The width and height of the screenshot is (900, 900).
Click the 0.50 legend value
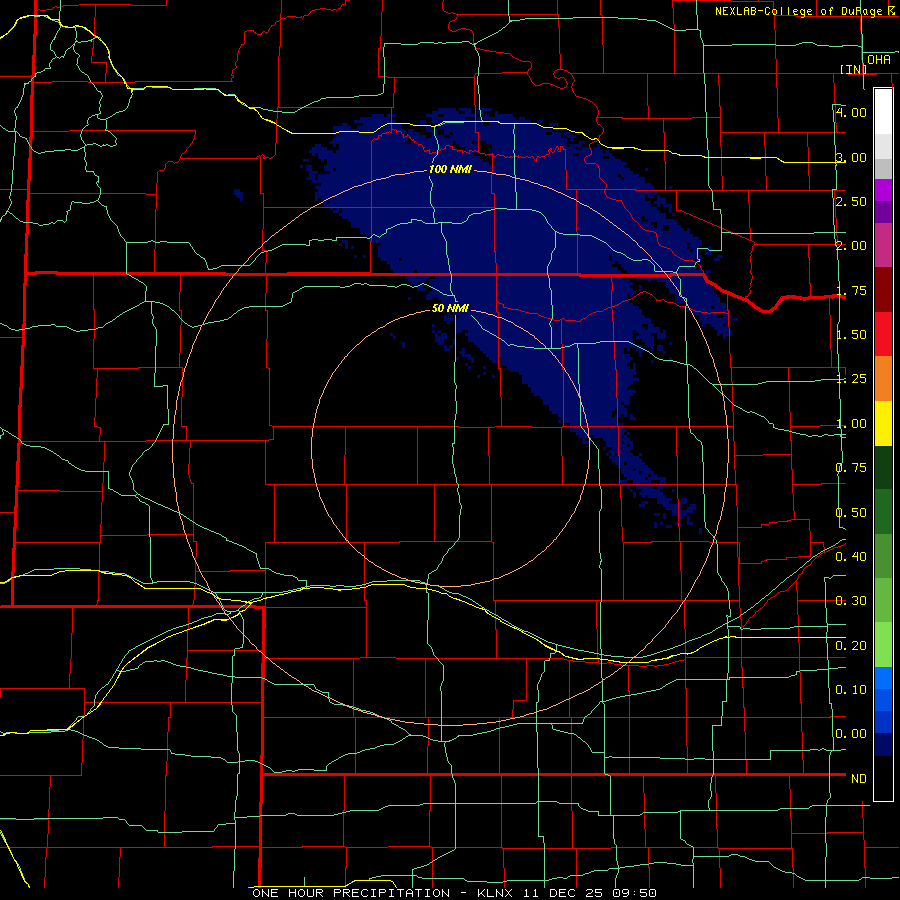851,513
